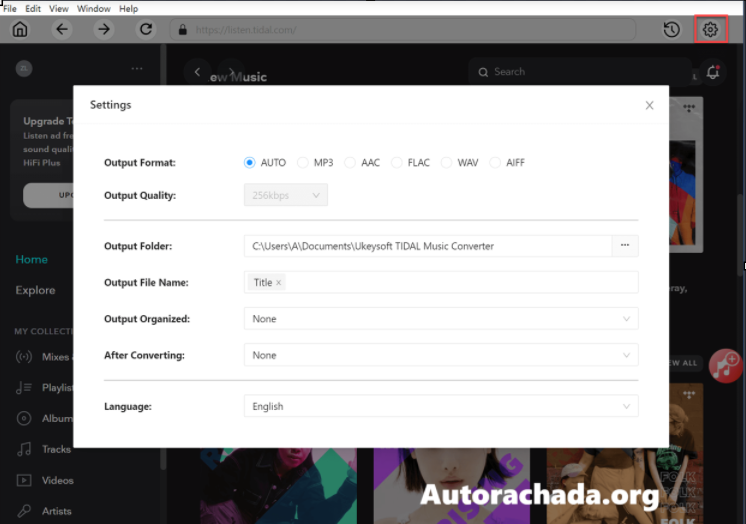Remove the Title tag from file name
The width and height of the screenshot is (746, 524).
pos(279,283)
